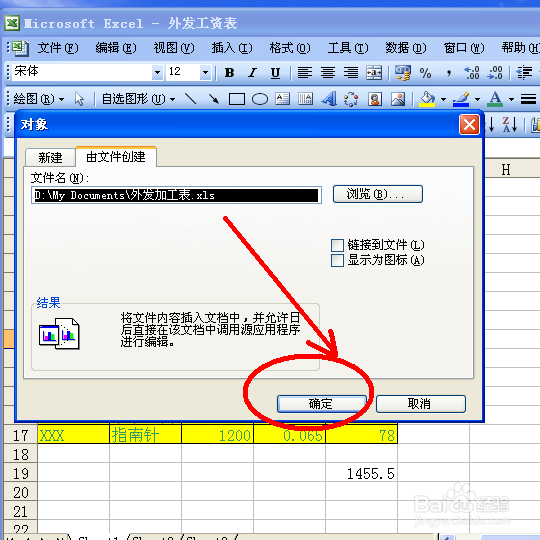This screenshot has height=540, width=540.
Task: Open the 窗口 menu
Action: (x=464, y=48)
